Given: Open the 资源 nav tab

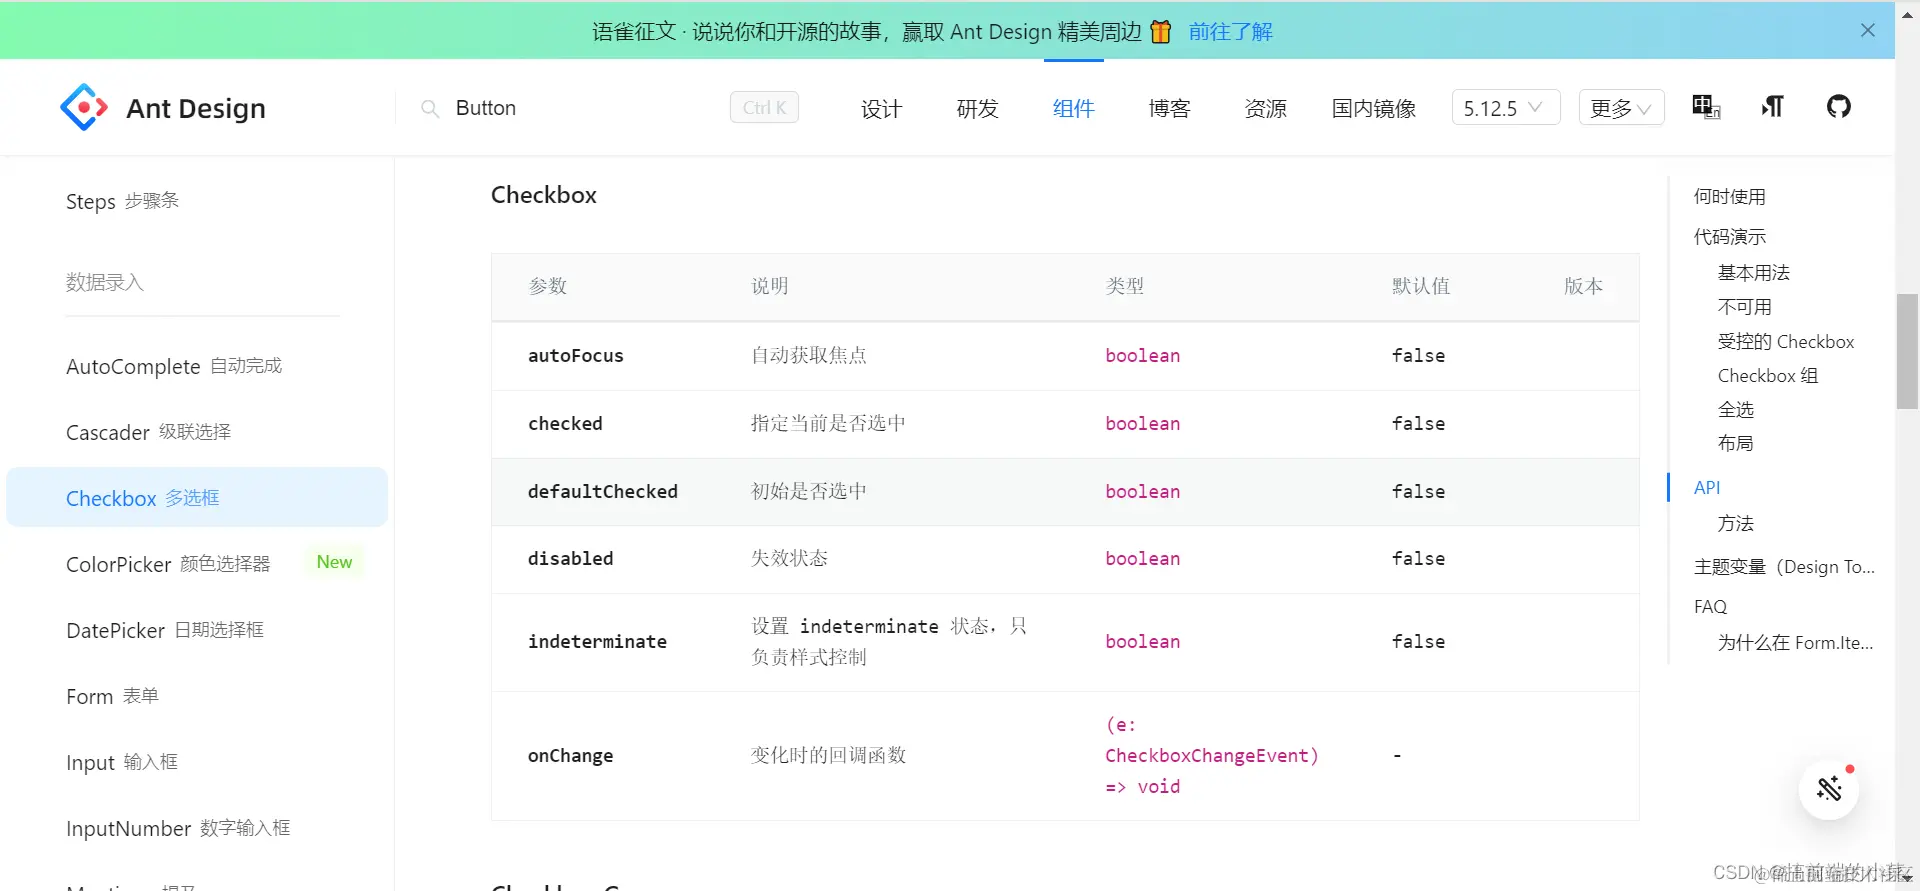Looking at the screenshot, I should pyautogui.click(x=1265, y=108).
